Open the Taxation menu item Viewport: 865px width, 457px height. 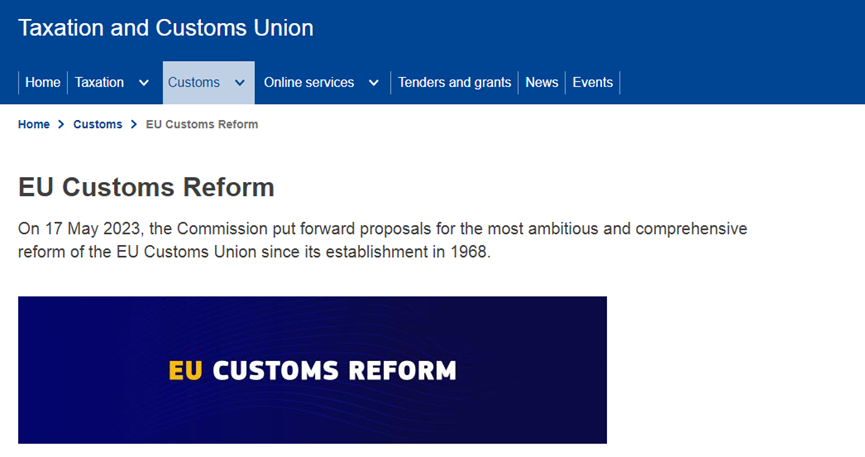click(100, 82)
